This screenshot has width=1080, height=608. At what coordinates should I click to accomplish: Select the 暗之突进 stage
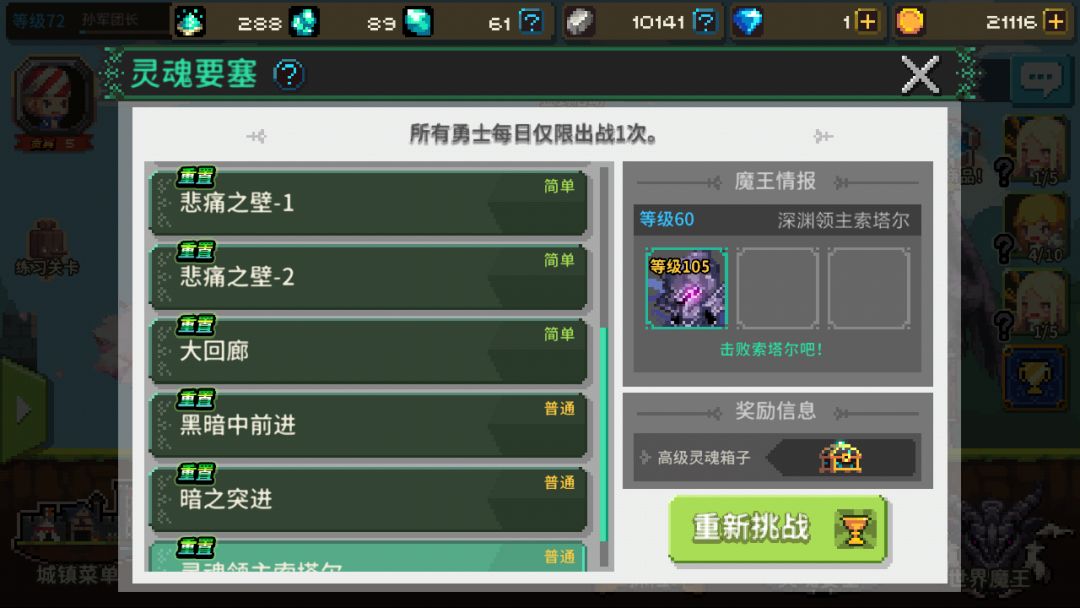pos(368,499)
